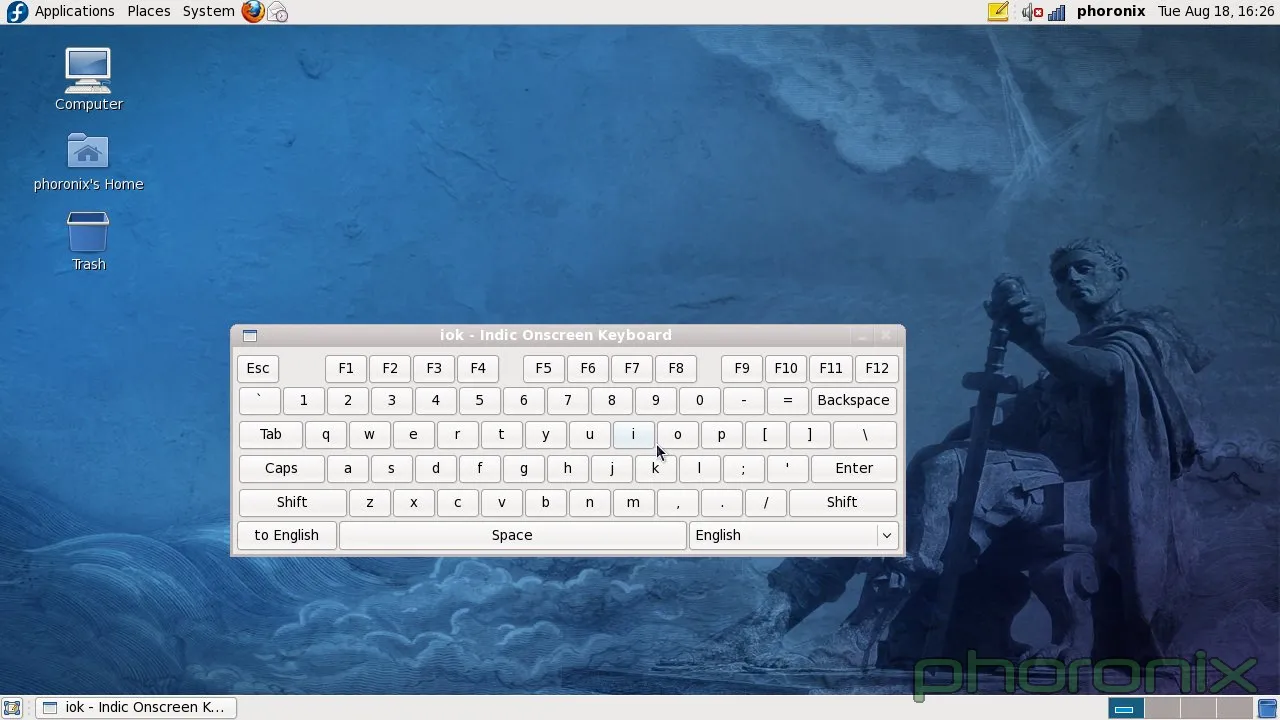
Task: Click the Esc key
Action: (x=258, y=368)
